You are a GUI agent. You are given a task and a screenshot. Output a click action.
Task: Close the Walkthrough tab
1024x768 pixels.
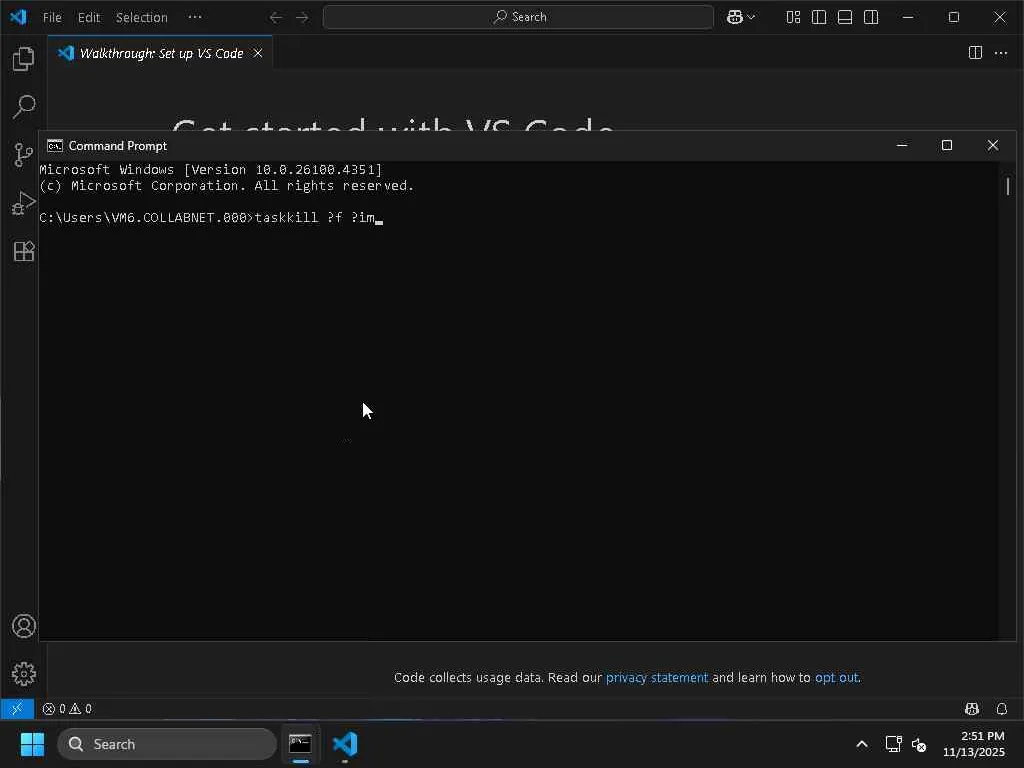point(258,53)
